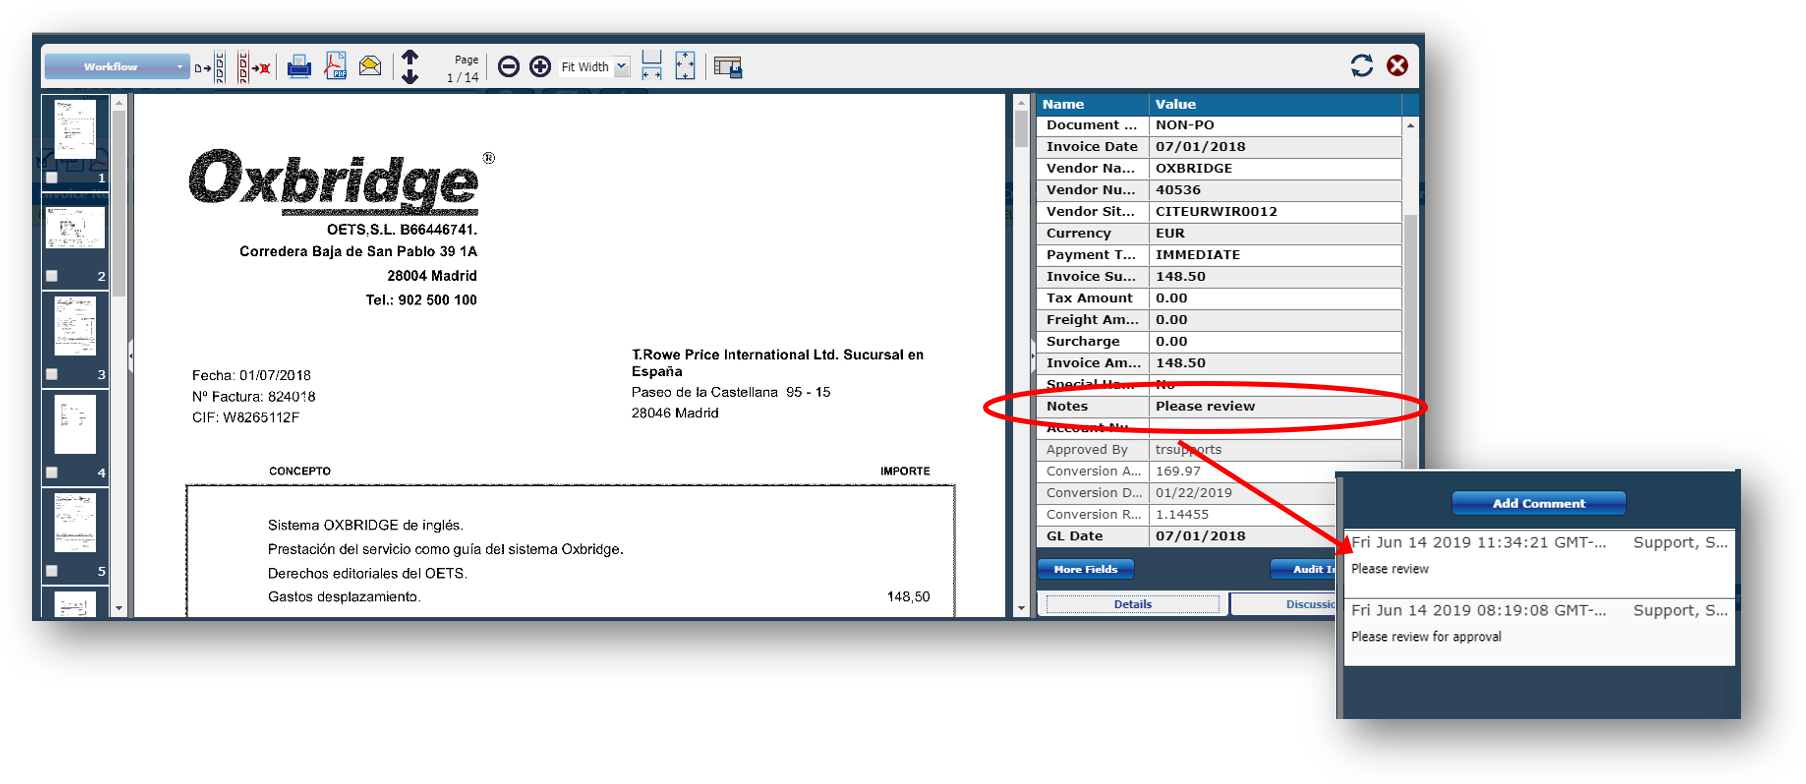This screenshot has width=1806, height=784.
Task: Open the Workflow dropdown menu
Action: point(117,67)
